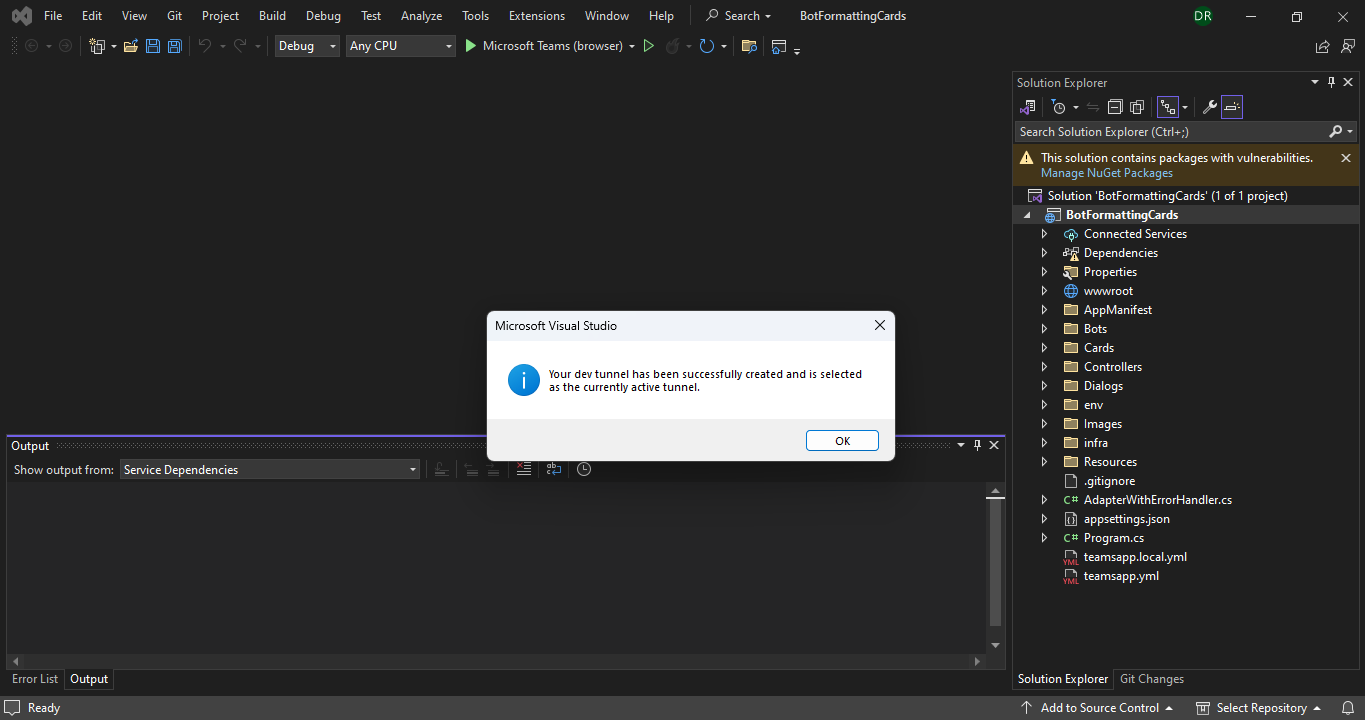The height and width of the screenshot is (720, 1365).
Task: Click Select Repository in status bar
Action: pos(1259,708)
